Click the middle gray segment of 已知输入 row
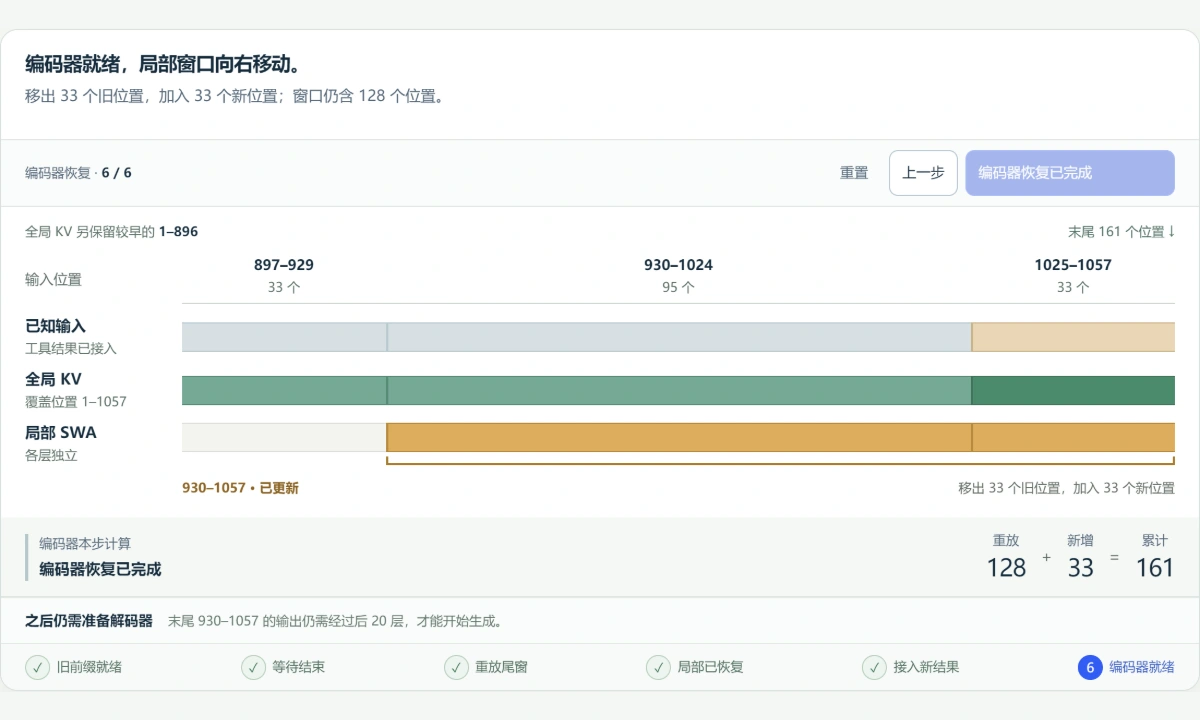This screenshot has height=720, width=1200. coord(679,337)
